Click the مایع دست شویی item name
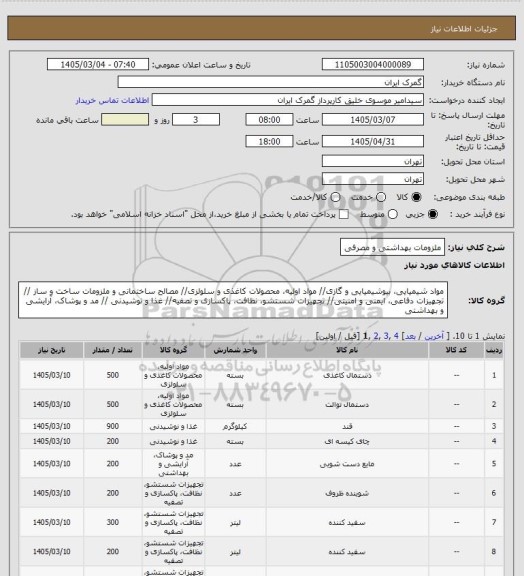Screen dimensions: 524x576 (x=347, y=464)
